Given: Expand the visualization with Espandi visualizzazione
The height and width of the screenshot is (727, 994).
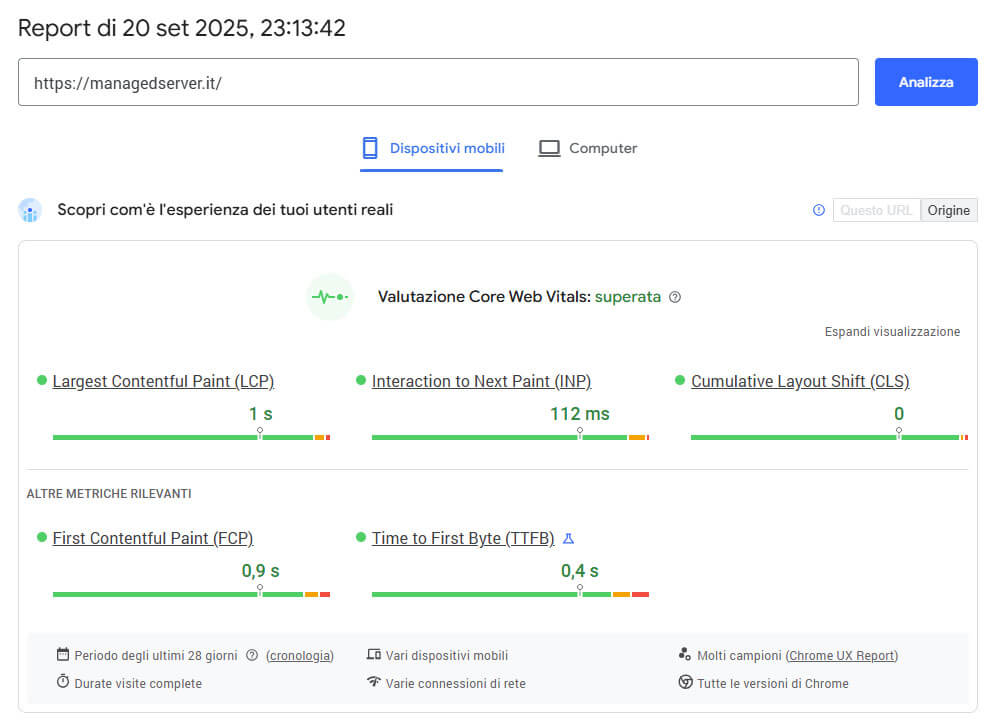Looking at the screenshot, I should coord(891,331).
